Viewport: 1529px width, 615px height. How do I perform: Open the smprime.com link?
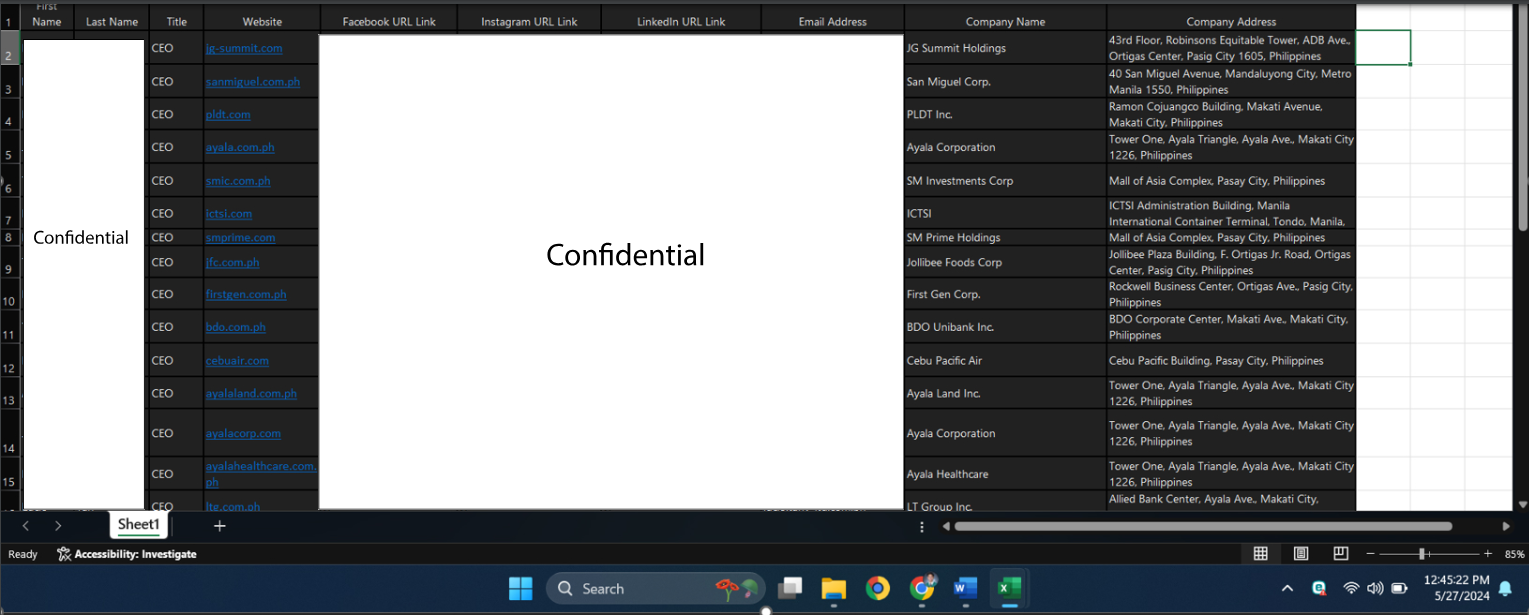point(241,237)
